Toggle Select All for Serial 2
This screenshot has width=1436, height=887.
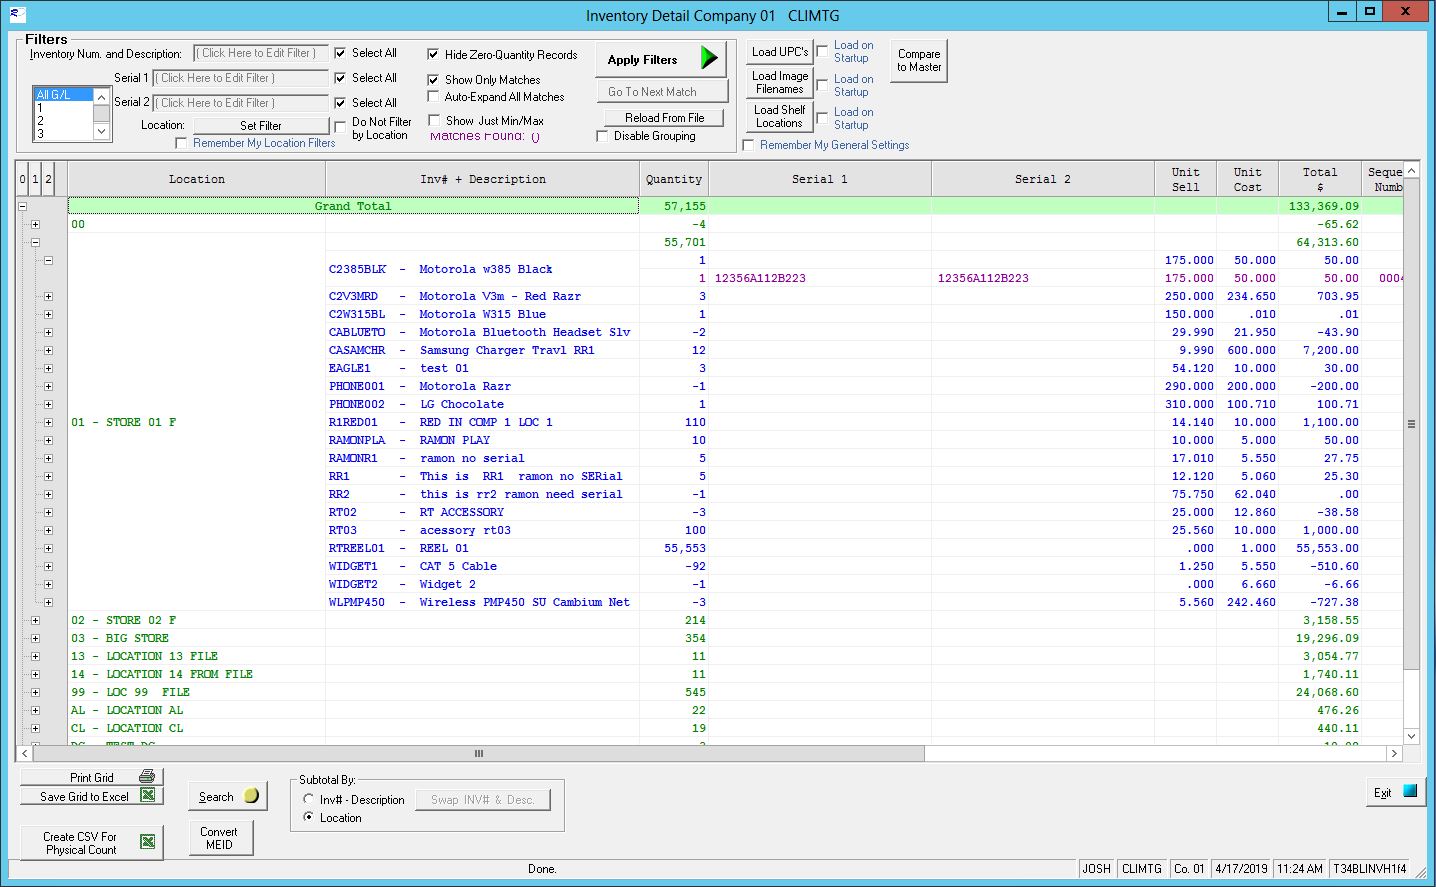coord(340,103)
